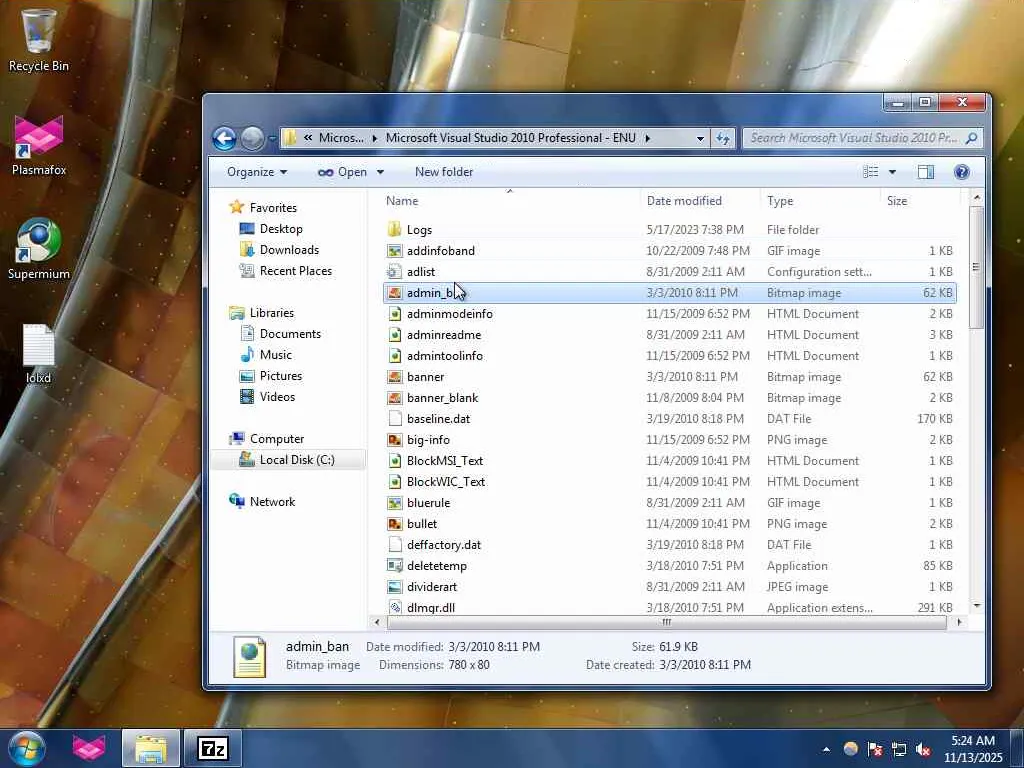Toggle the preview pane button
The image size is (1024, 768).
tap(925, 172)
